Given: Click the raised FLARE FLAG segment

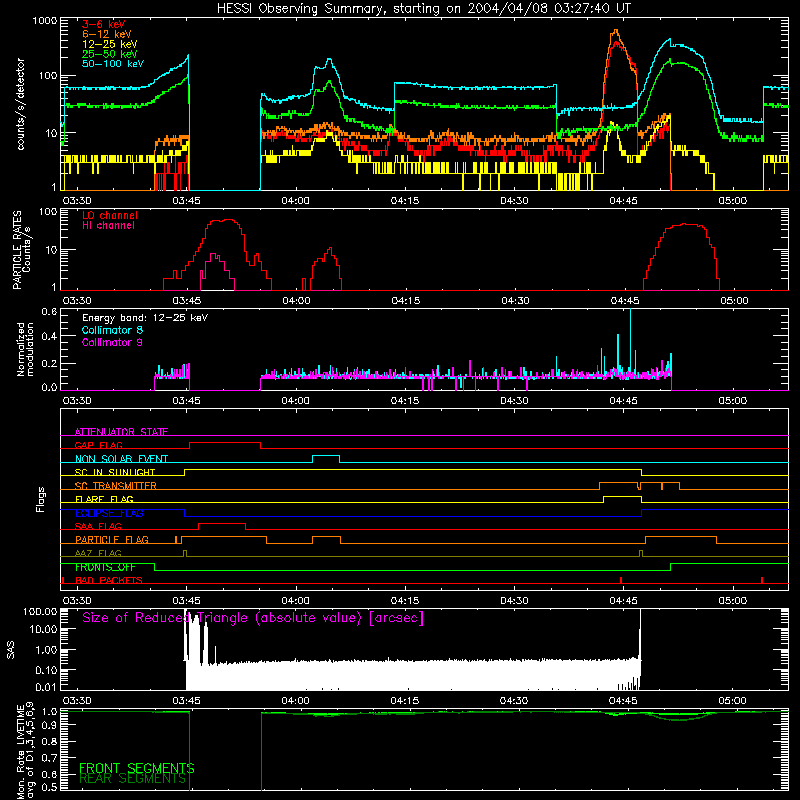Looking at the screenshot, I should [x=622, y=496].
